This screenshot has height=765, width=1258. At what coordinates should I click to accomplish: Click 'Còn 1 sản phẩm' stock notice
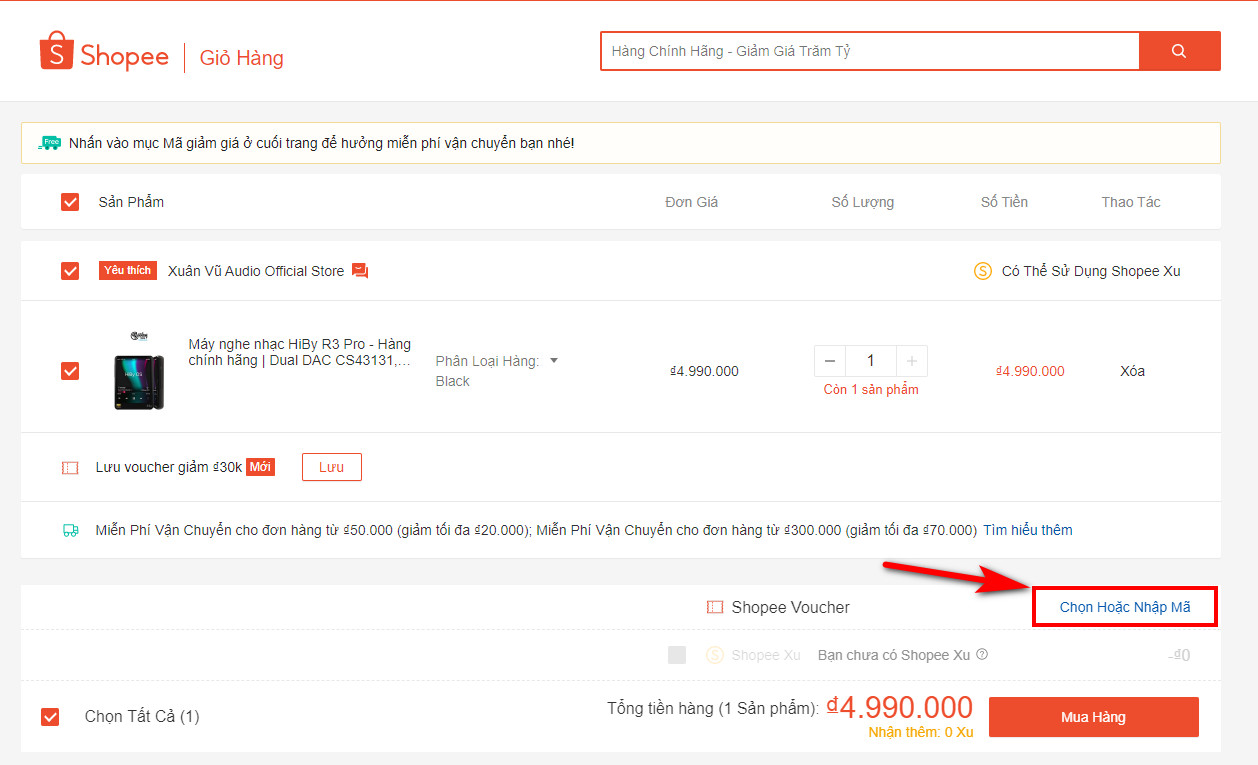click(871, 390)
